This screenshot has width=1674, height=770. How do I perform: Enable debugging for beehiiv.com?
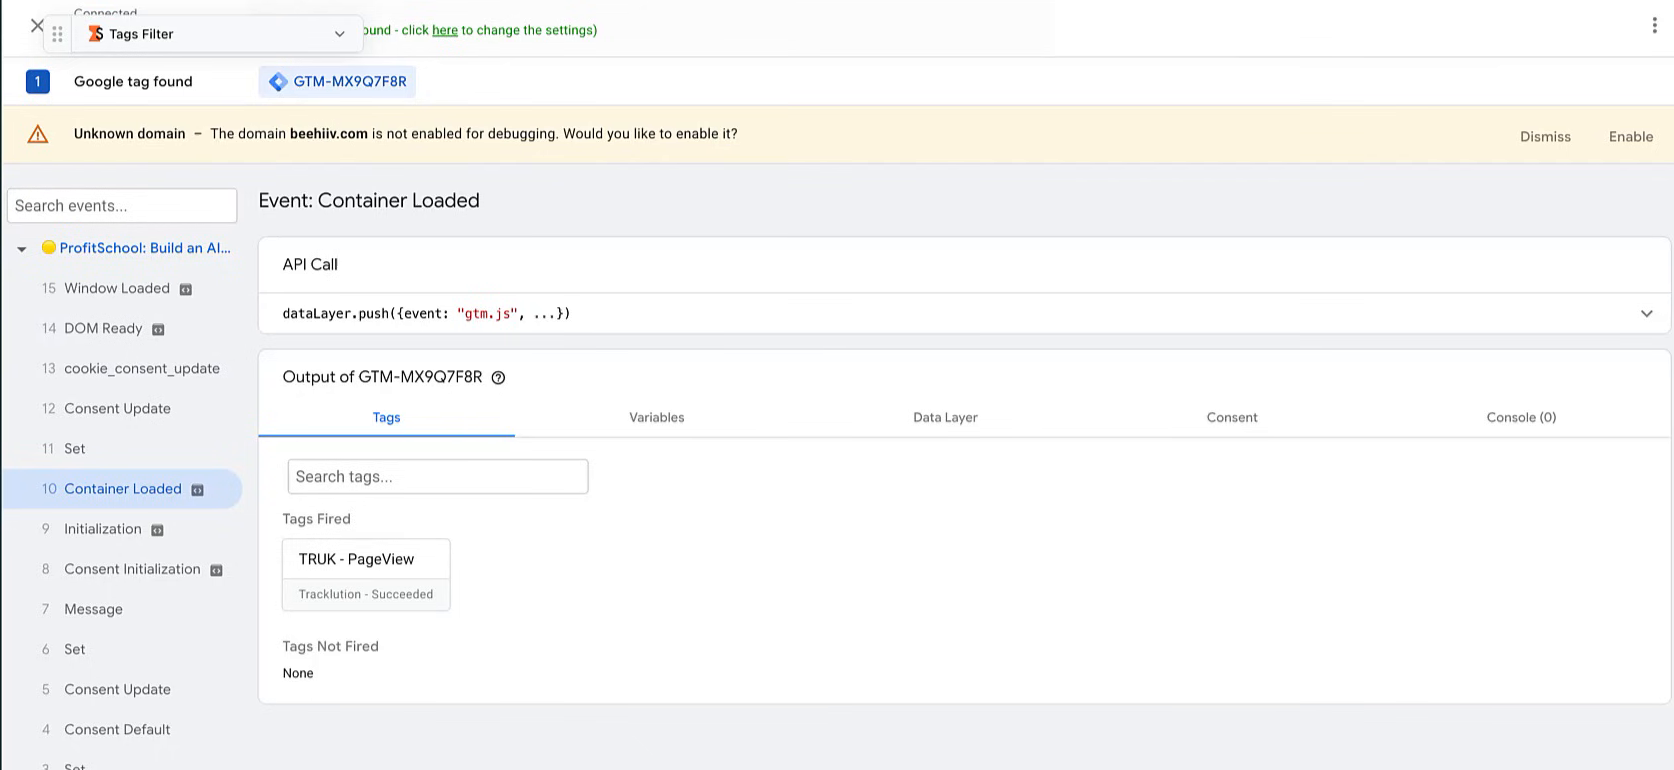(x=1630, y=137)
